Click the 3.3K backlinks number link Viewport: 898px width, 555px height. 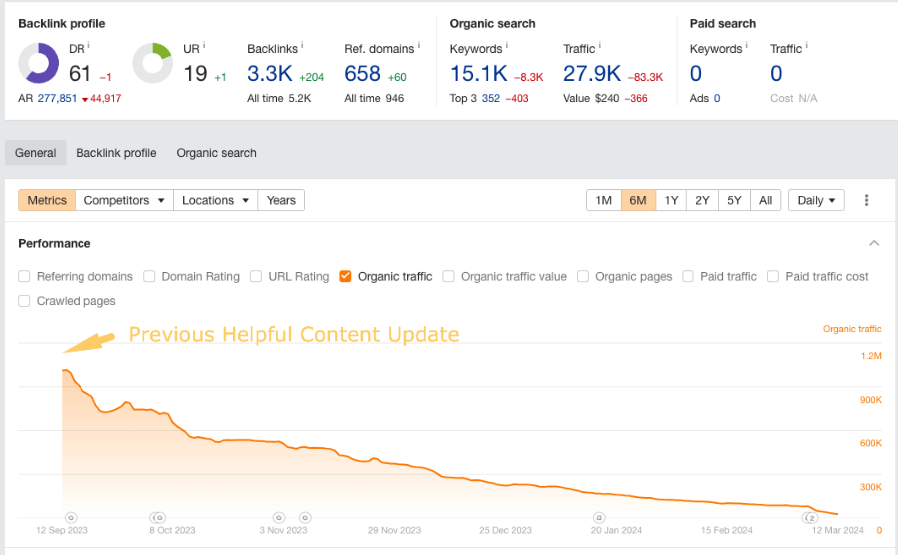270,73
